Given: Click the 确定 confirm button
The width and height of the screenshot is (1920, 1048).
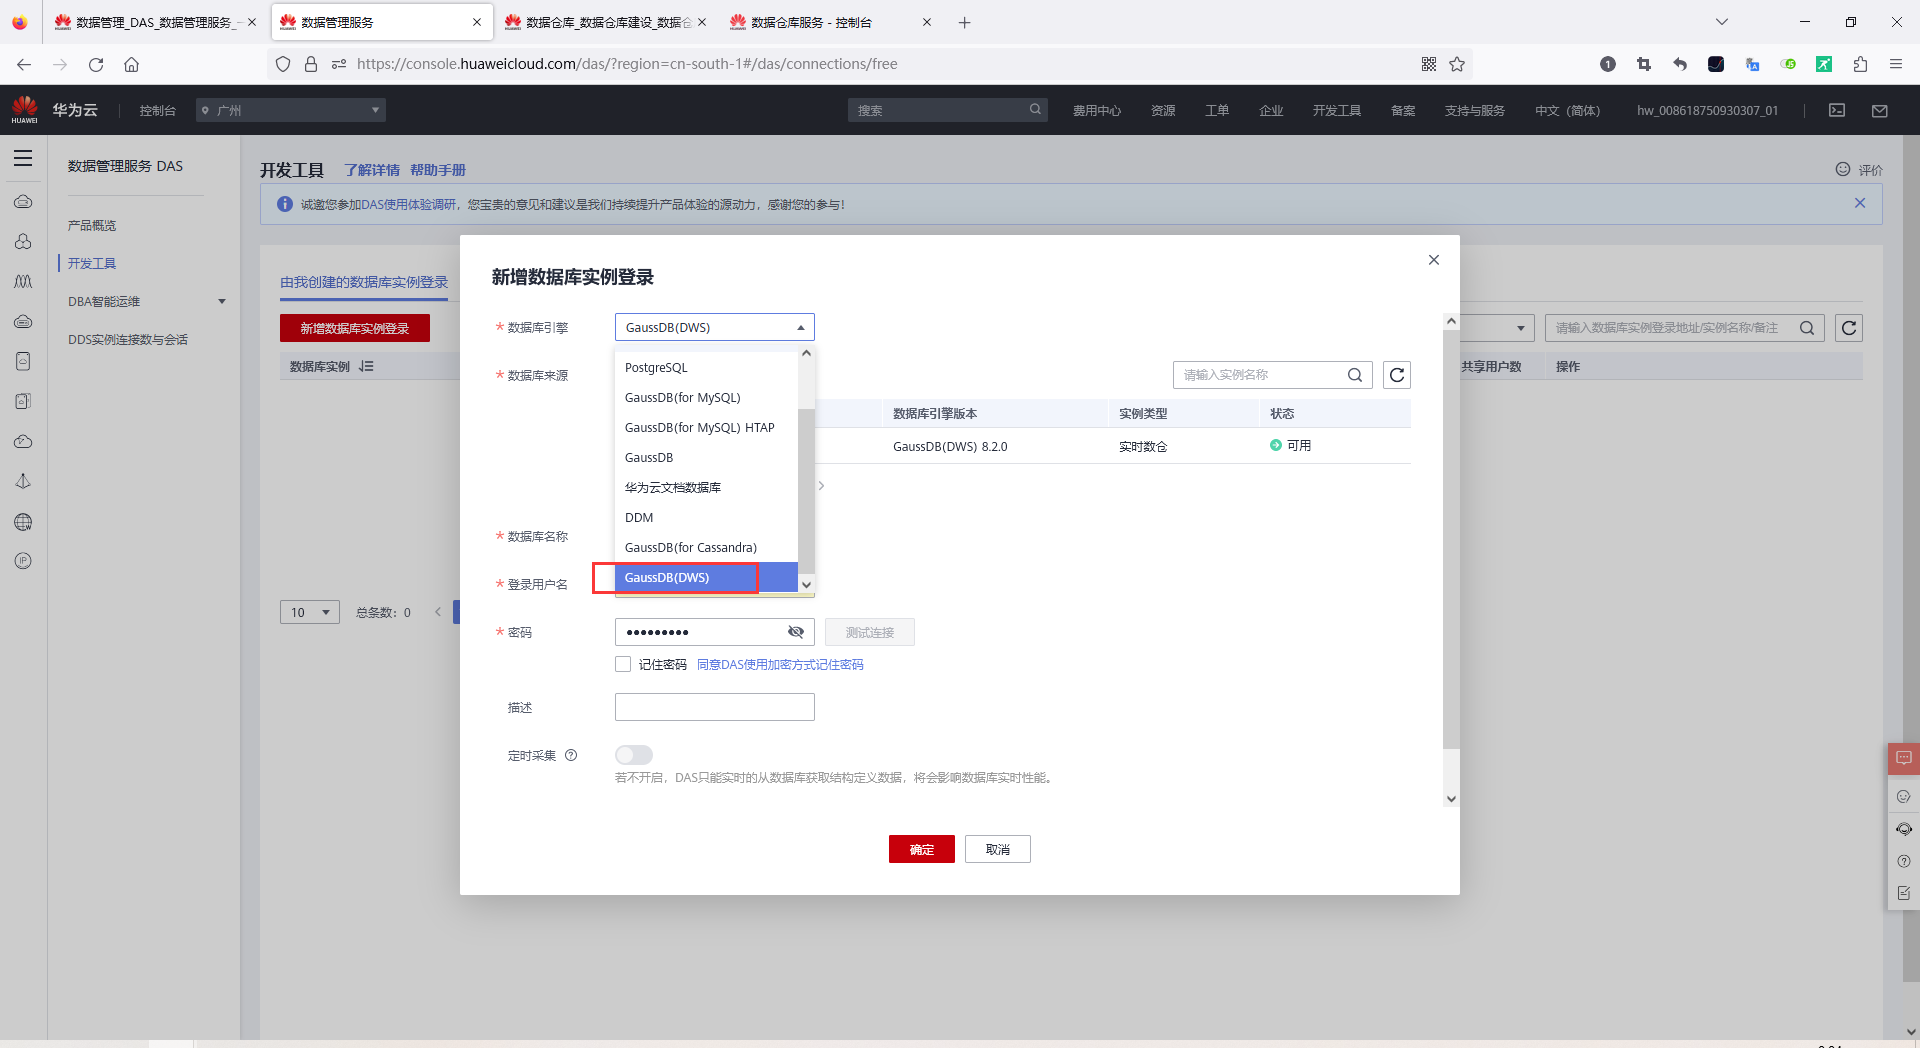Looking at the screenshot, I should pyautogui.click(x=922, y=849).
